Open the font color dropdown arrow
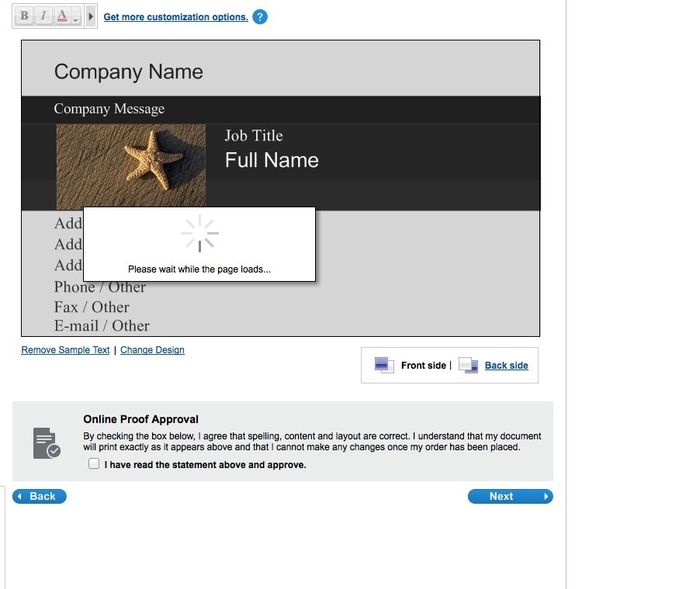700x589 pixels. click(76, 19)
